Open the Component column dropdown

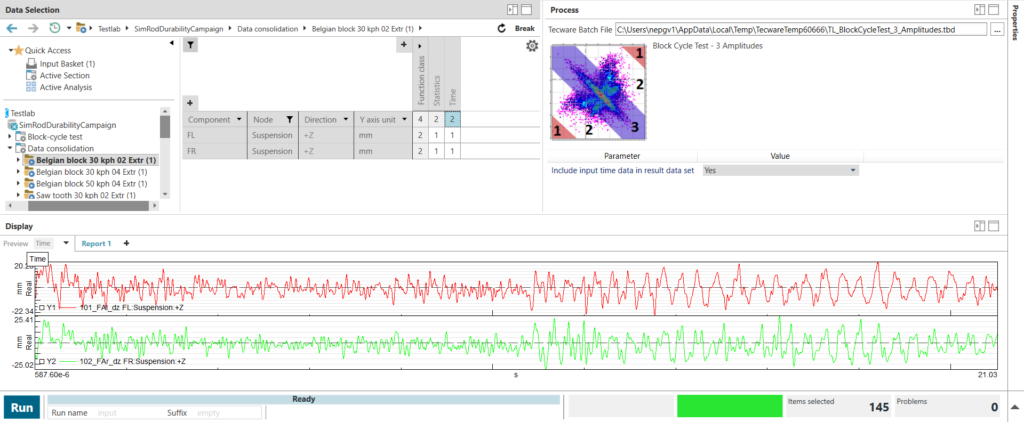click(239, 120)
